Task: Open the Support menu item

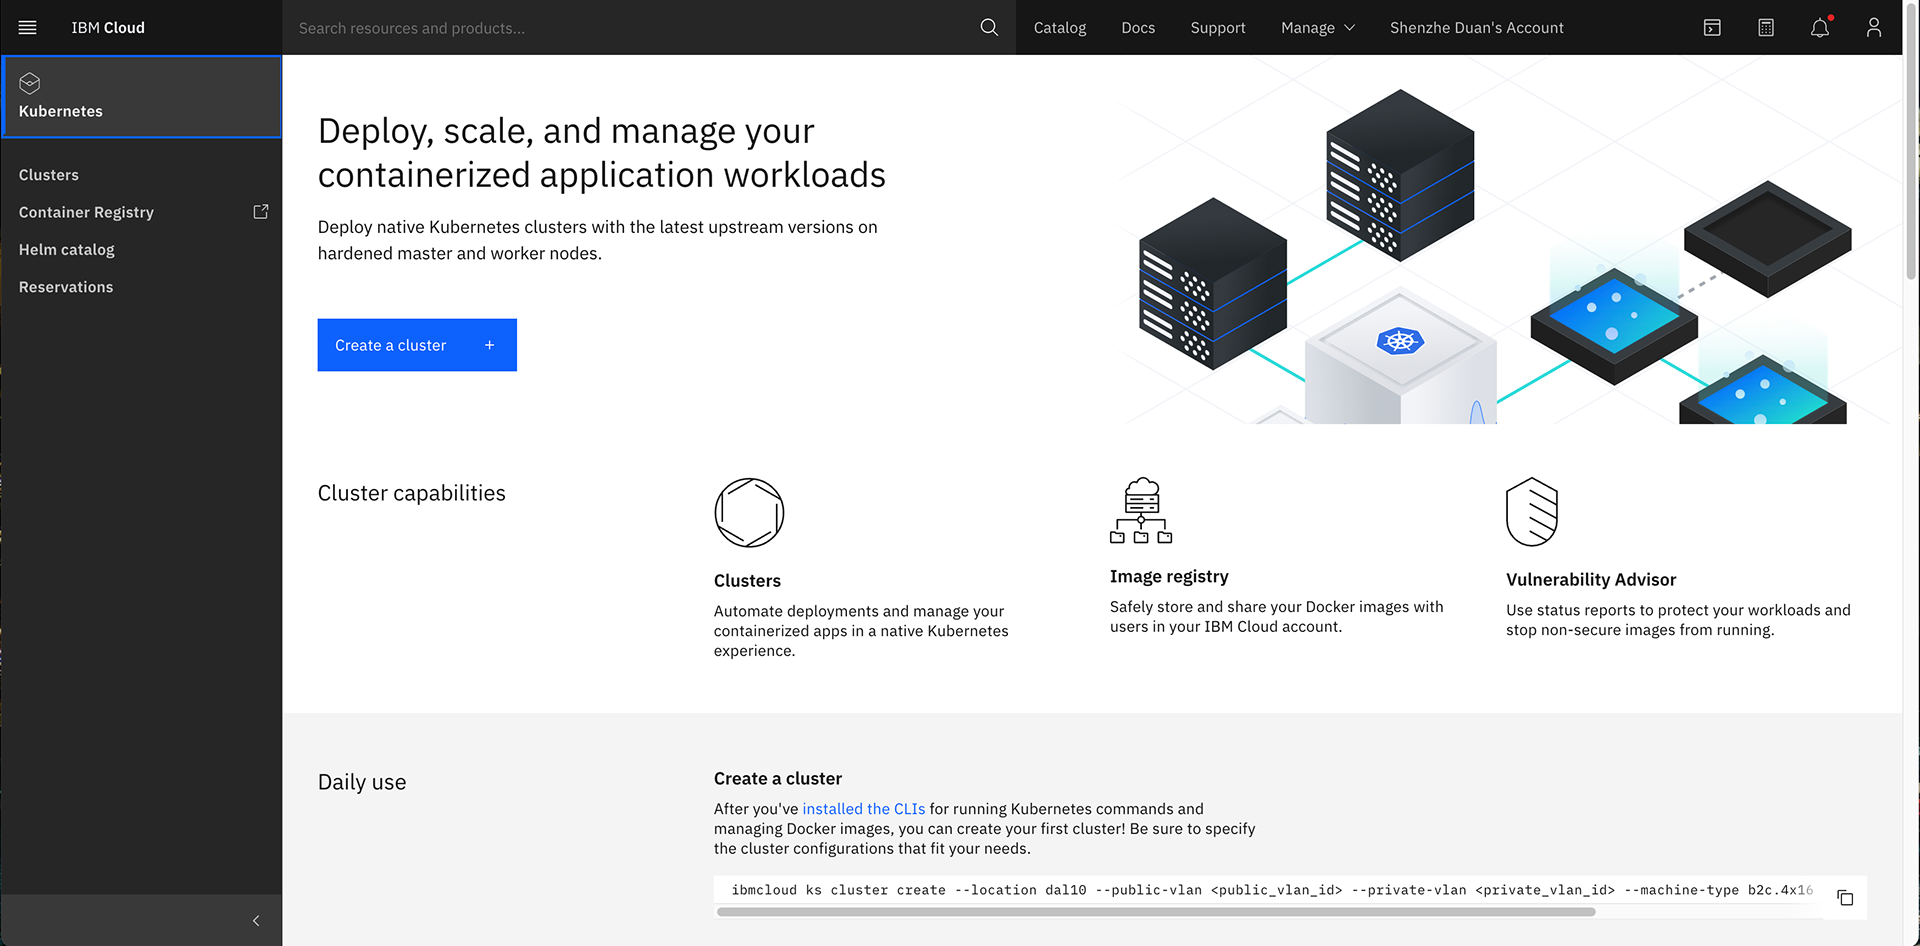Action: 1218,28
